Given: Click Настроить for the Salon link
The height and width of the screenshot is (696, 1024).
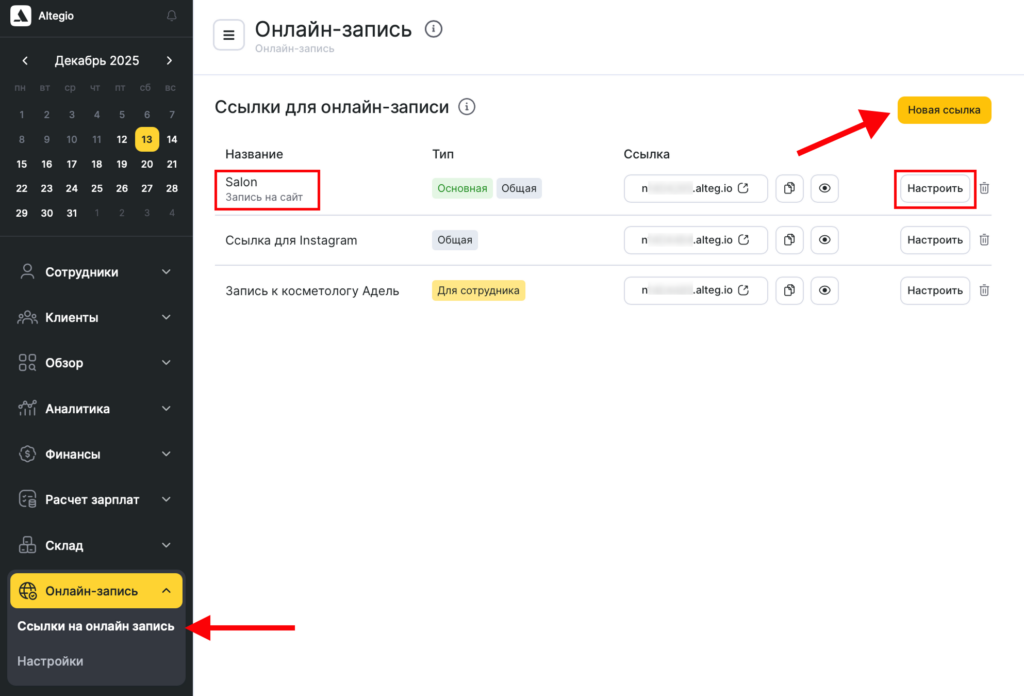Looking at the screenshot, I should (x=934, y=189).
